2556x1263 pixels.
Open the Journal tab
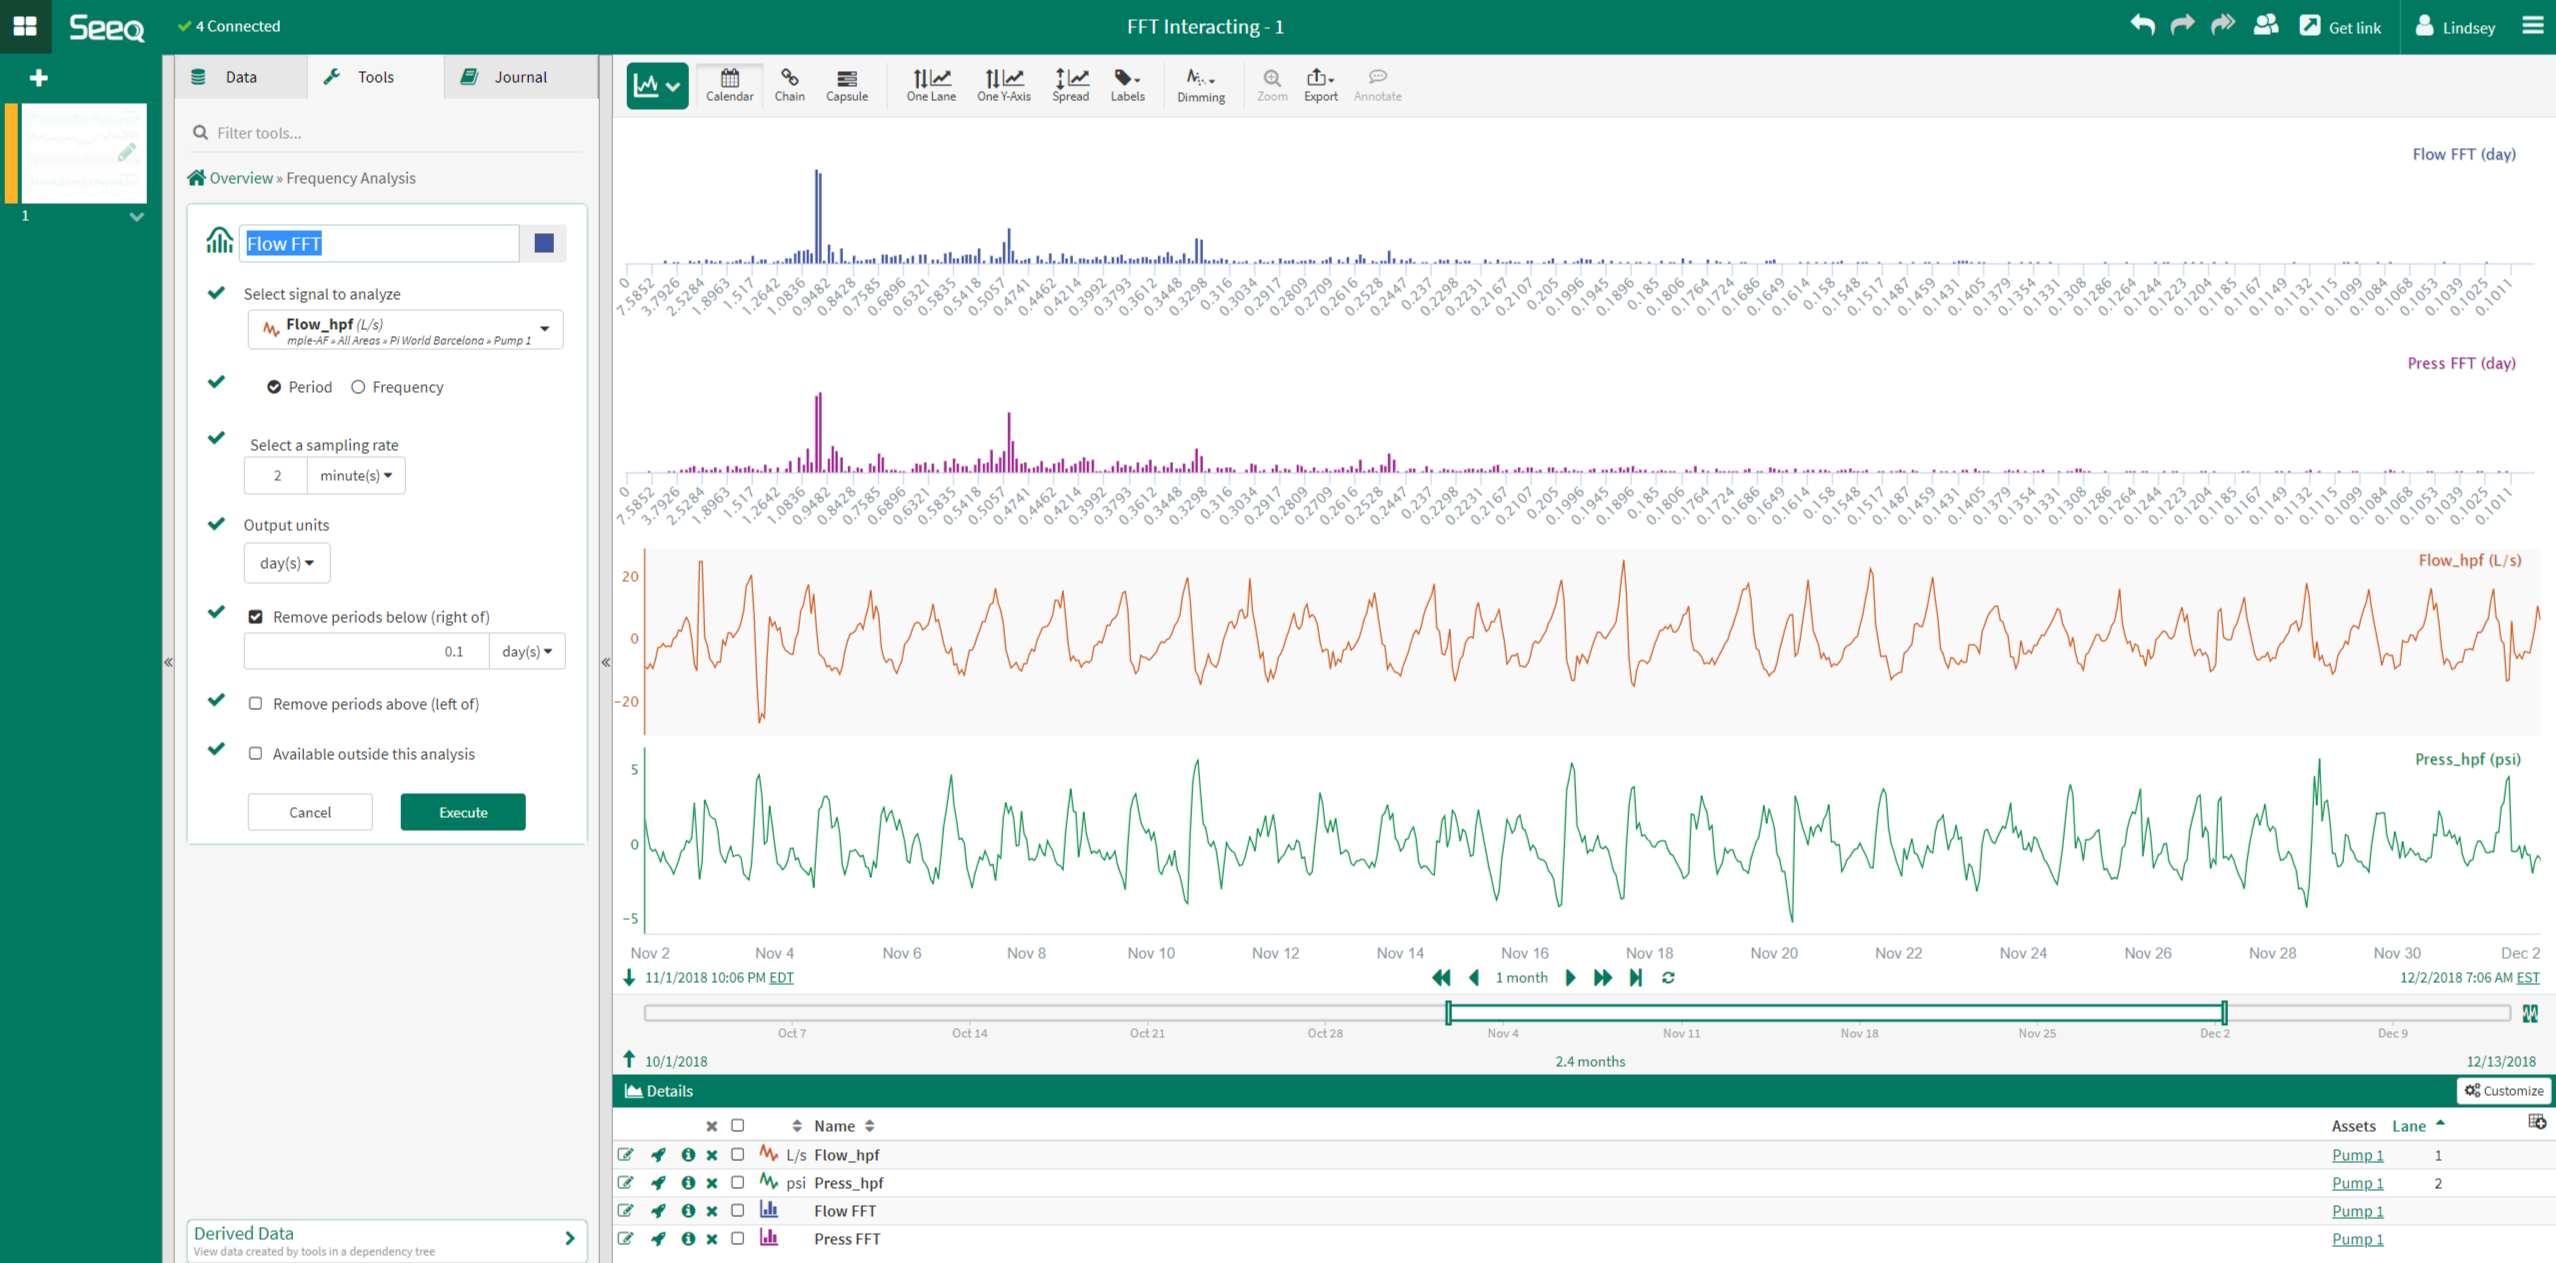click(x=519, y=77)
